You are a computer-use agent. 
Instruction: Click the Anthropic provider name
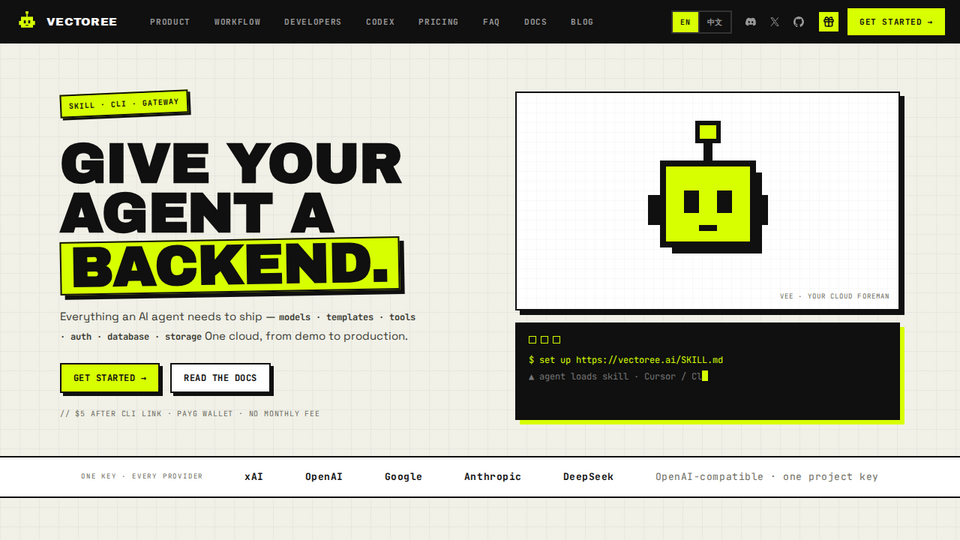492,476
